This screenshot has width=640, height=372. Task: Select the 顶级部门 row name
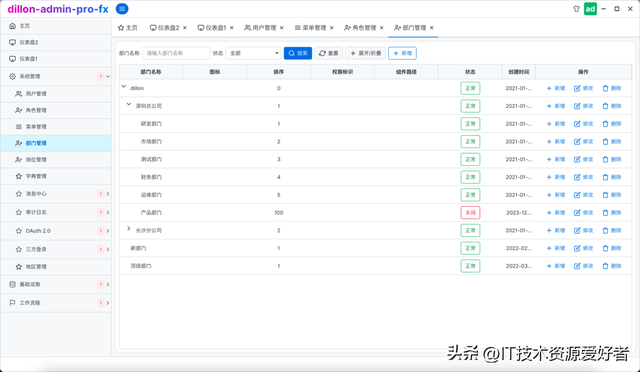pos(141,266)
